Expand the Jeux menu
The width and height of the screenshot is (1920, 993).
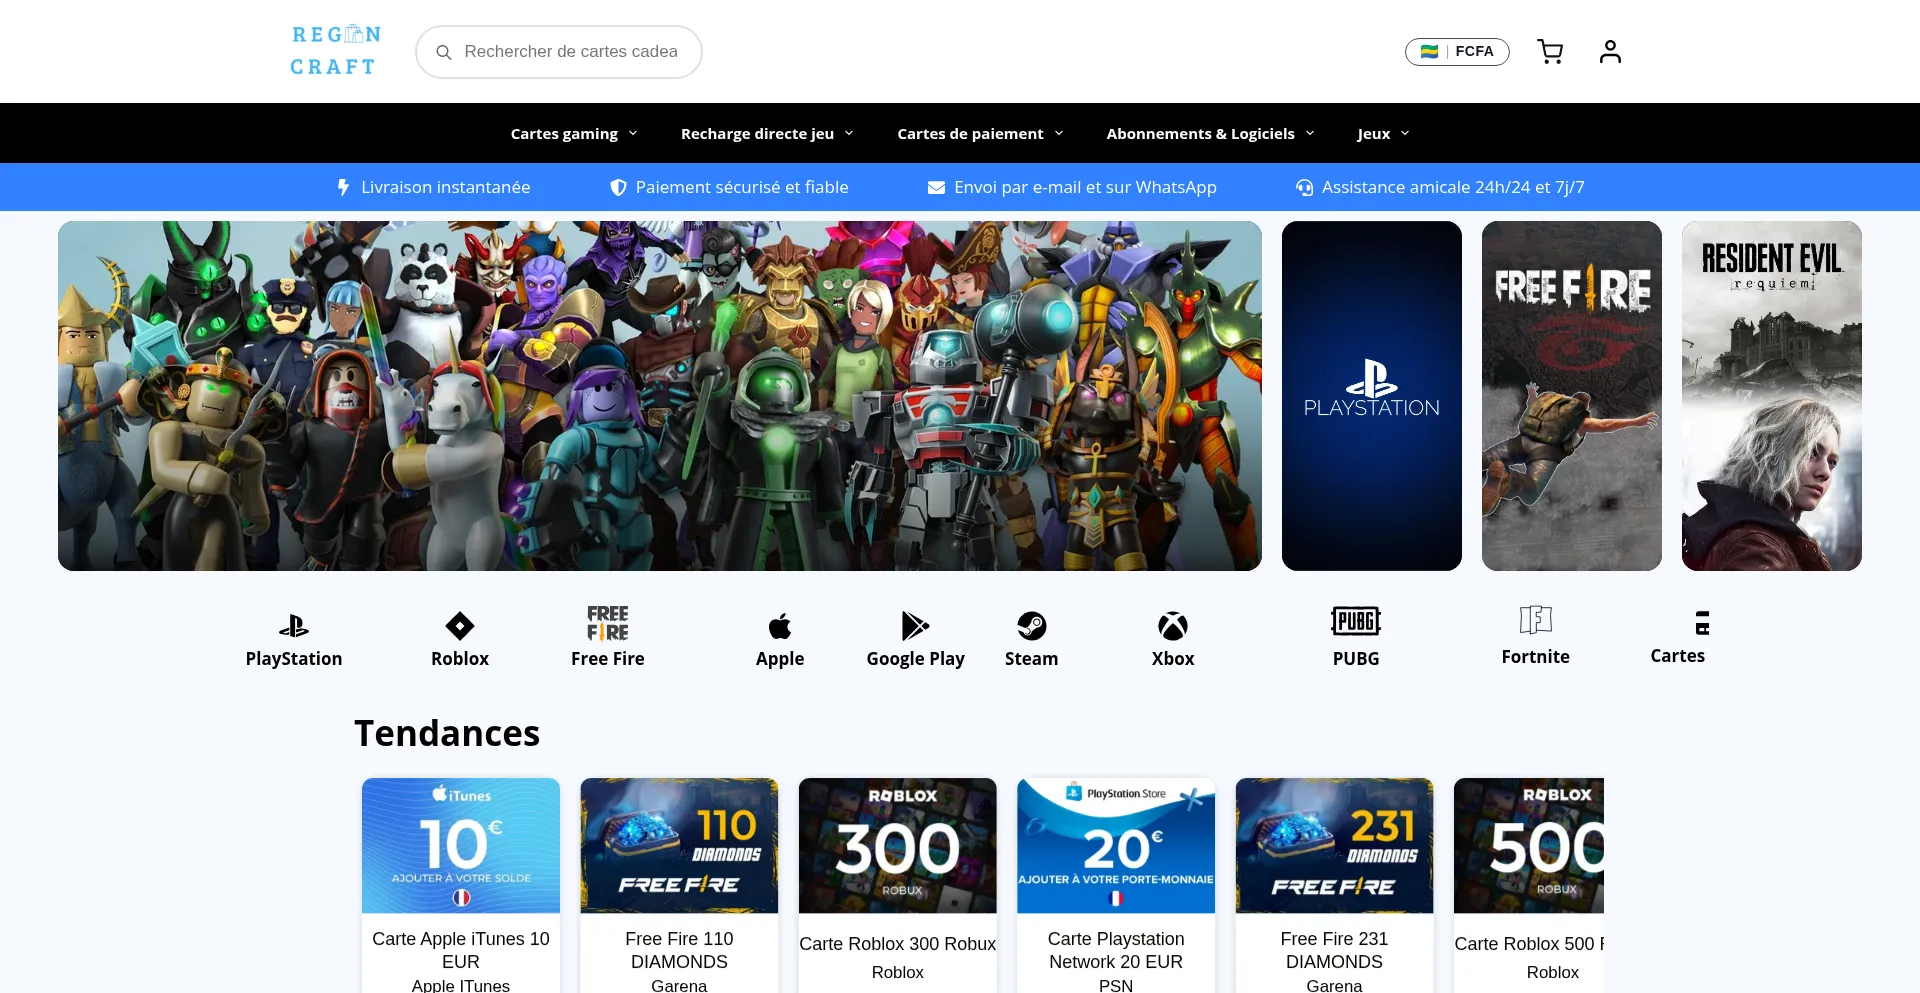(1383, 133)
